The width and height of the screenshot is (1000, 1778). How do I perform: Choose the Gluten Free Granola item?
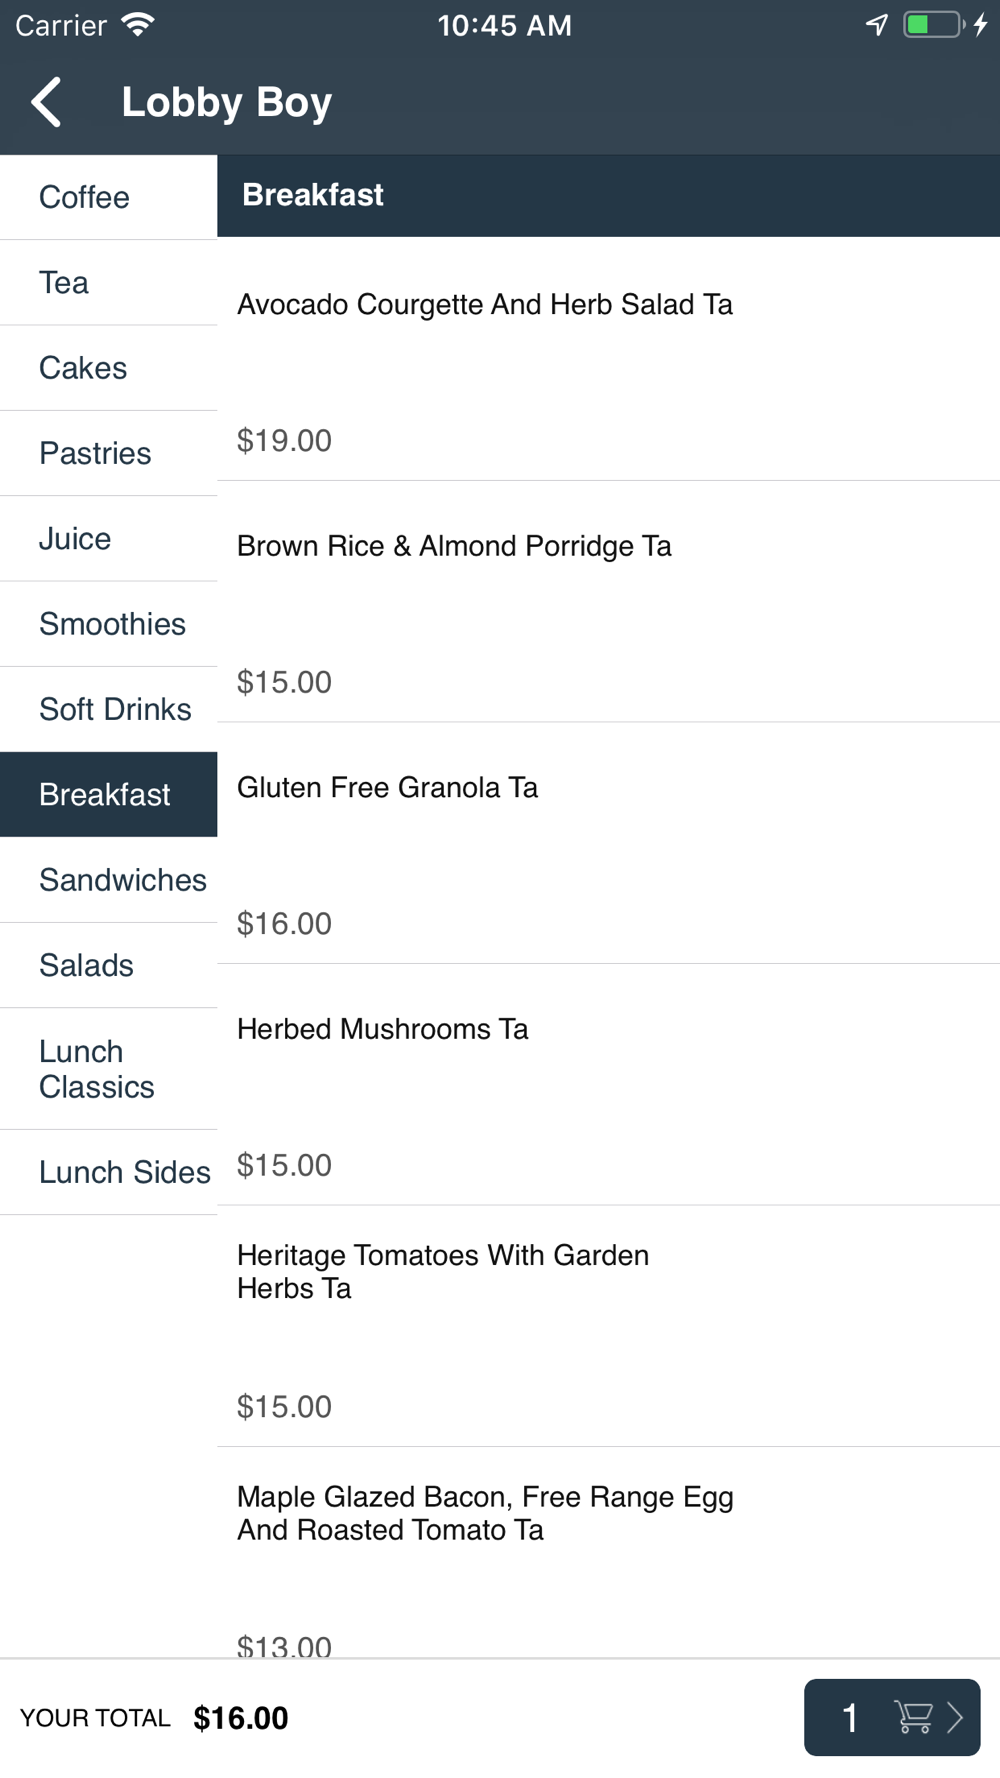tap(608, 843)
